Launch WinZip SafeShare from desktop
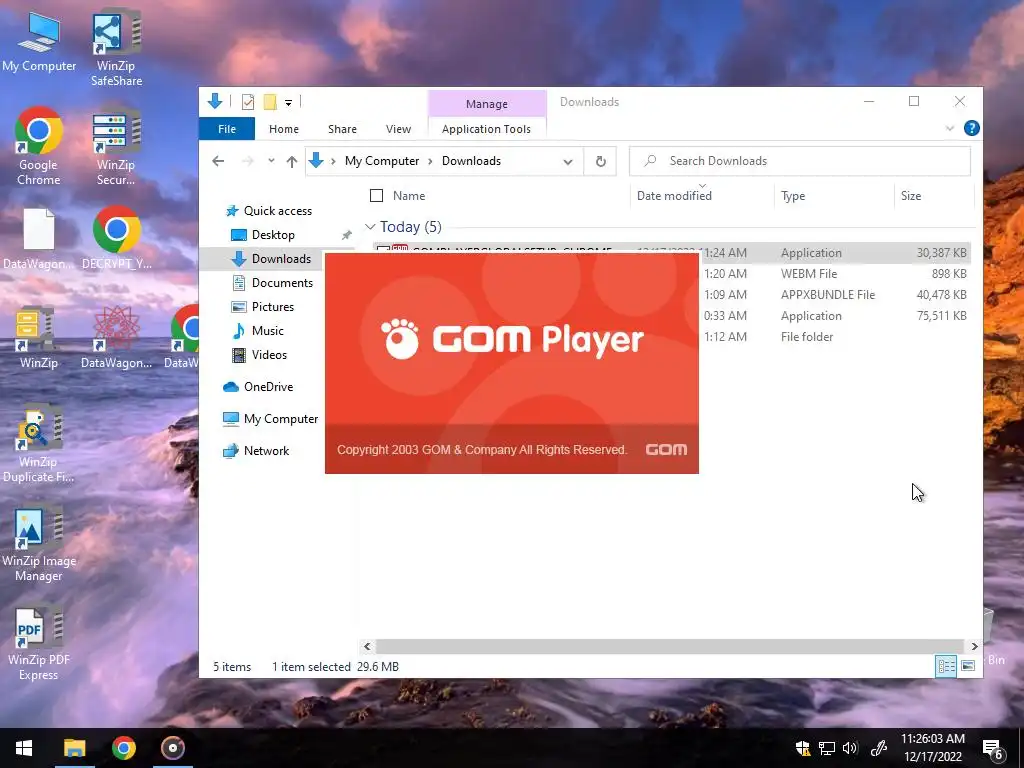The width and height of the screenshot is (1024, 768). pos(116,49)
